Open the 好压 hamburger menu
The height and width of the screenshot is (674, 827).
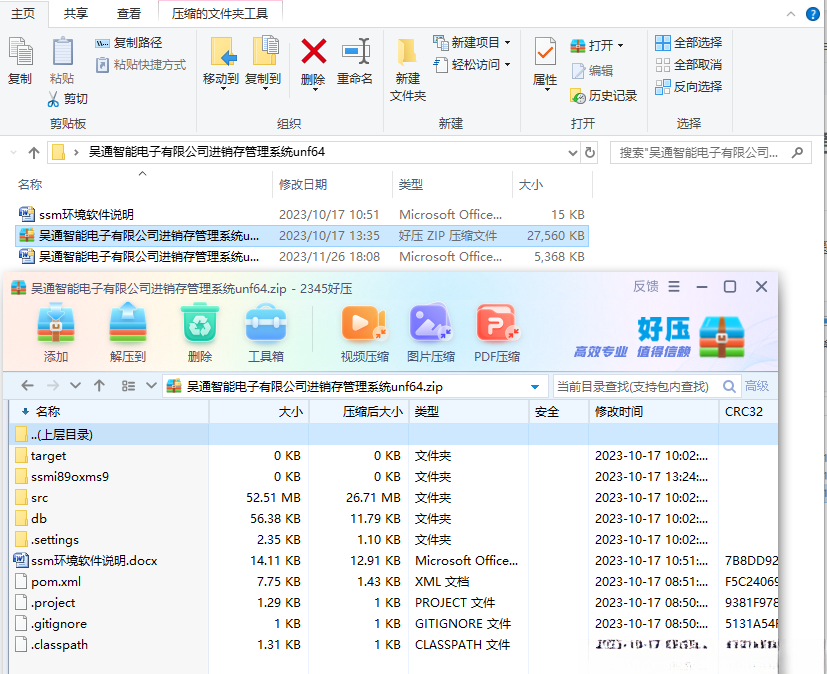674,286
